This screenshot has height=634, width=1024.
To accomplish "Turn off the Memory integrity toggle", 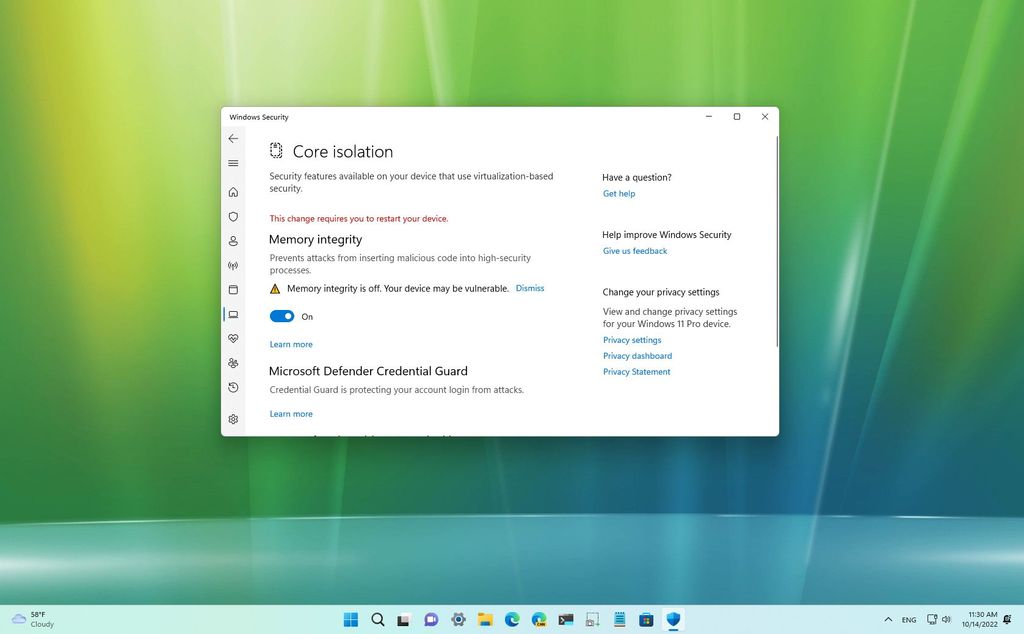I will [x=281, y=316].
